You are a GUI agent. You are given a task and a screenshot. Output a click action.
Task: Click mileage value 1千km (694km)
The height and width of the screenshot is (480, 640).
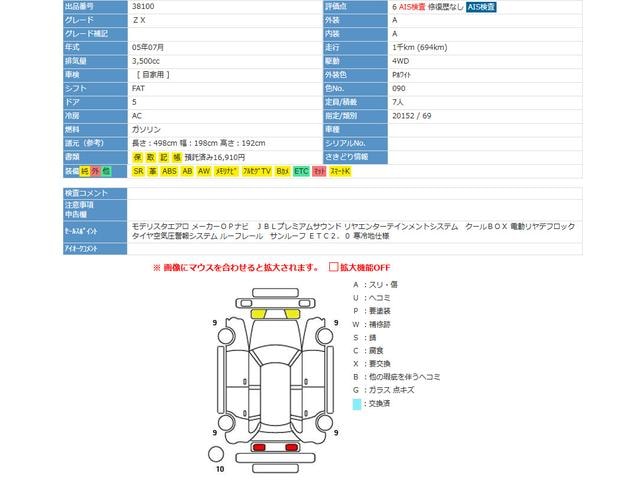pyautogui.click(x=420, y=47)
